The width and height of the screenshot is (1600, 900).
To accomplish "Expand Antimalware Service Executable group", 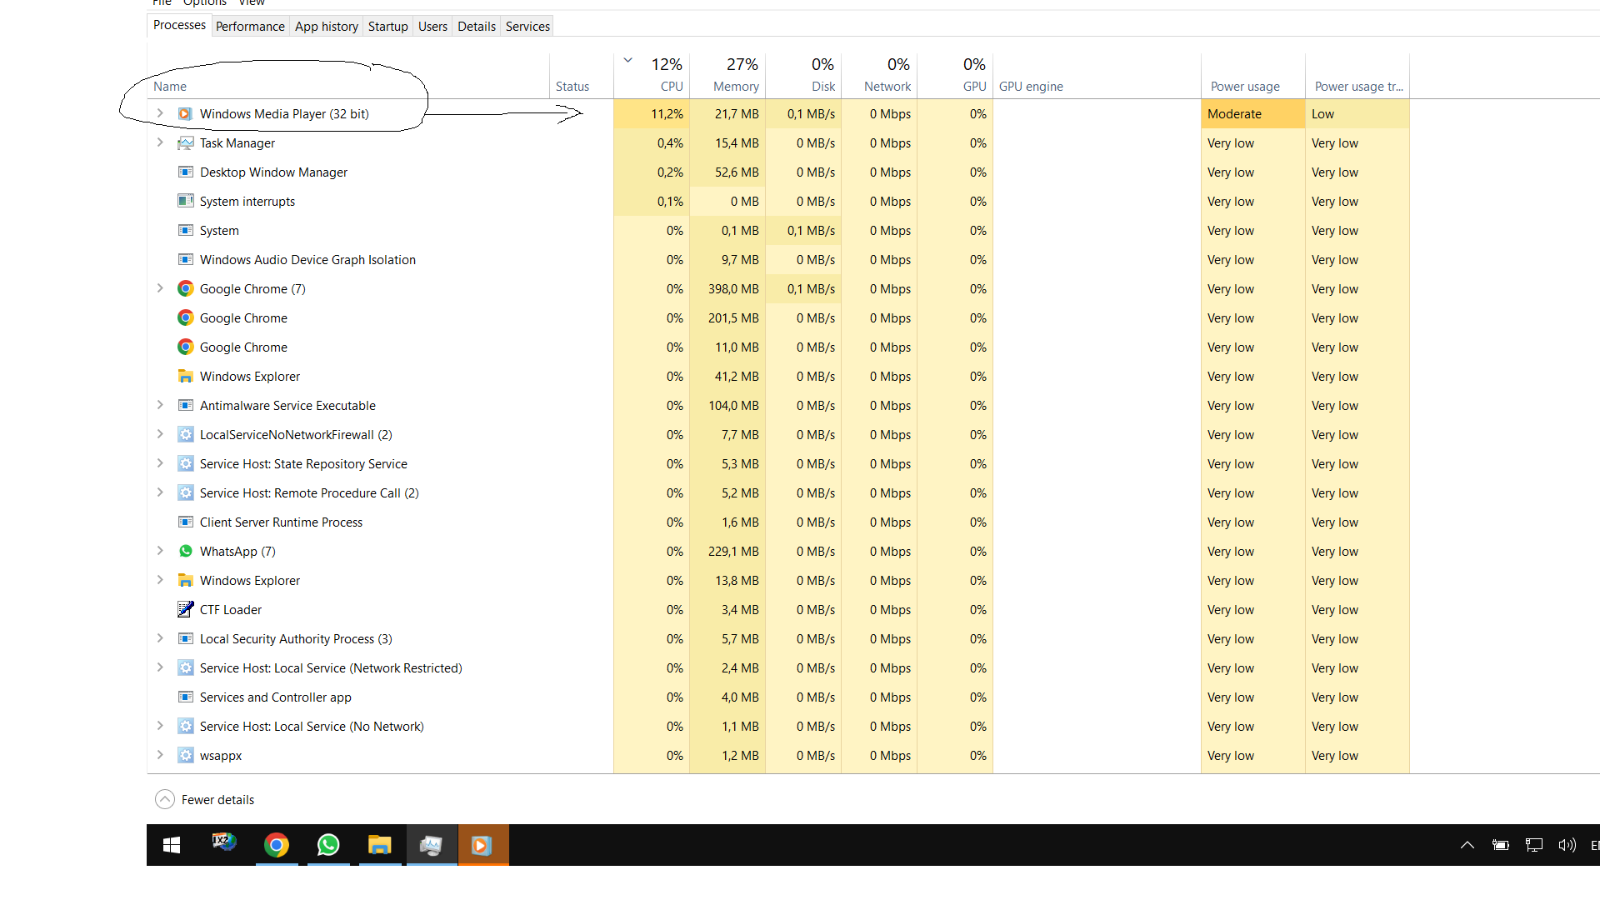I will click(160, 405).
